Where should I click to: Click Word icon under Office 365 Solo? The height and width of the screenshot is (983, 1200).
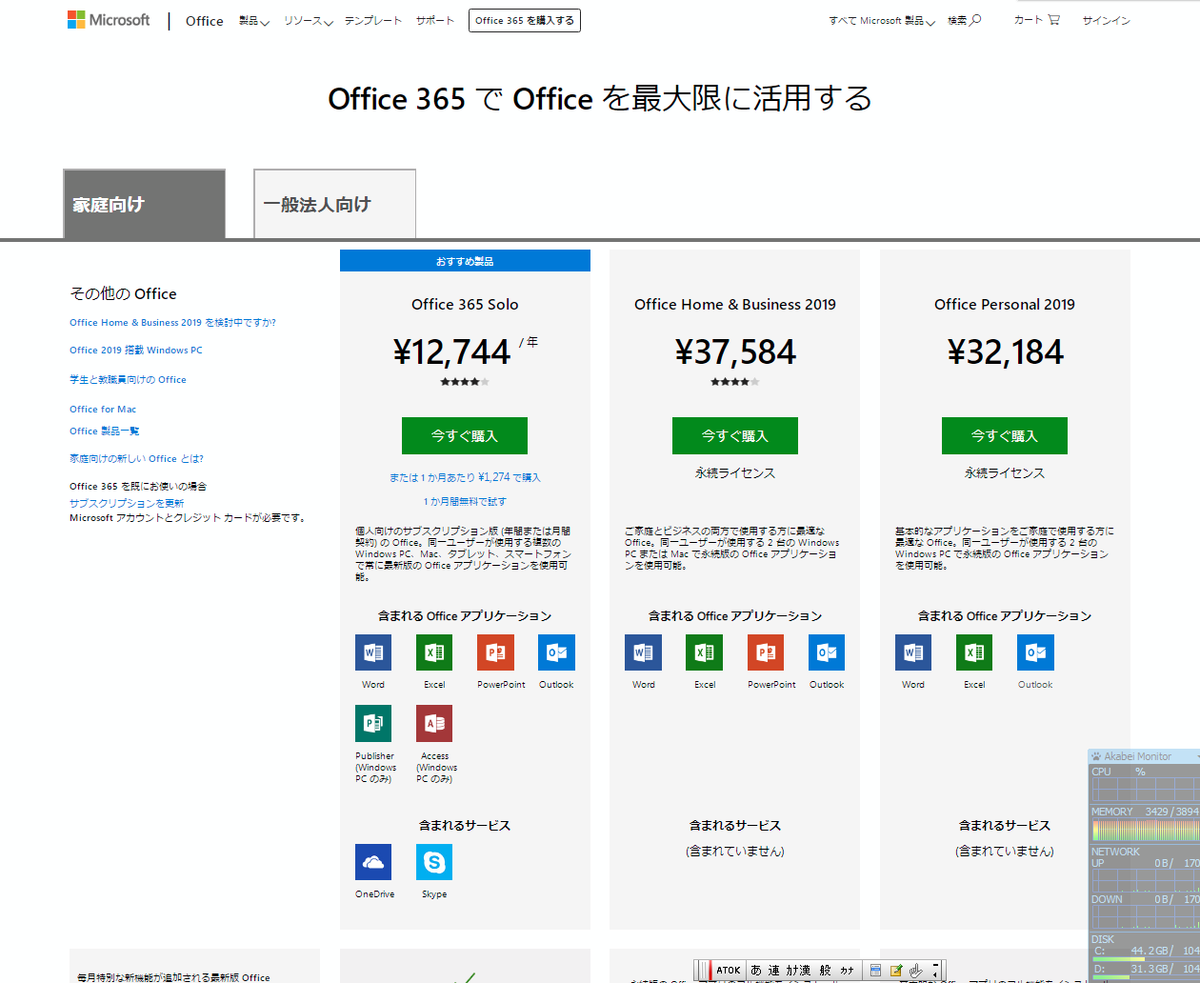tap(373, 652)
